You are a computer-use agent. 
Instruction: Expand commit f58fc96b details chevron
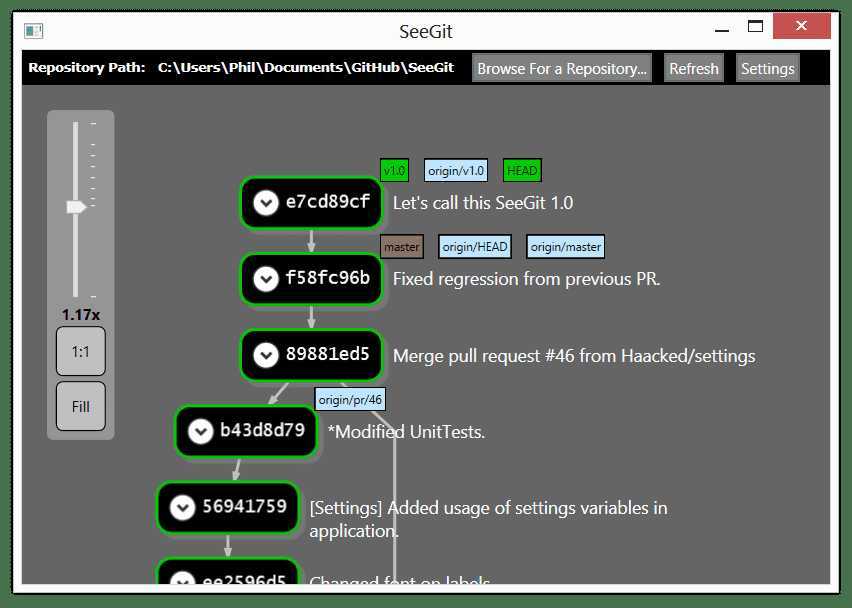pyautogui.click(x=266, y=279)
